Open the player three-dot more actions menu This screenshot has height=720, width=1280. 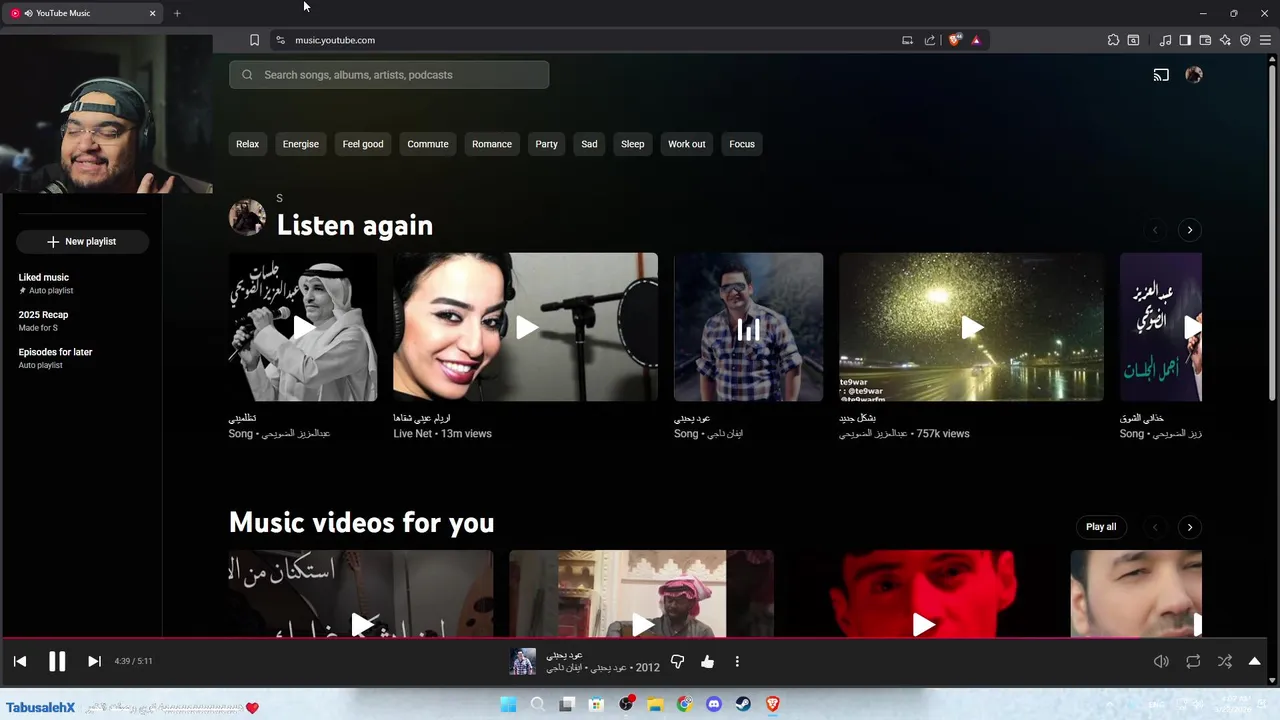coord(737,661)
